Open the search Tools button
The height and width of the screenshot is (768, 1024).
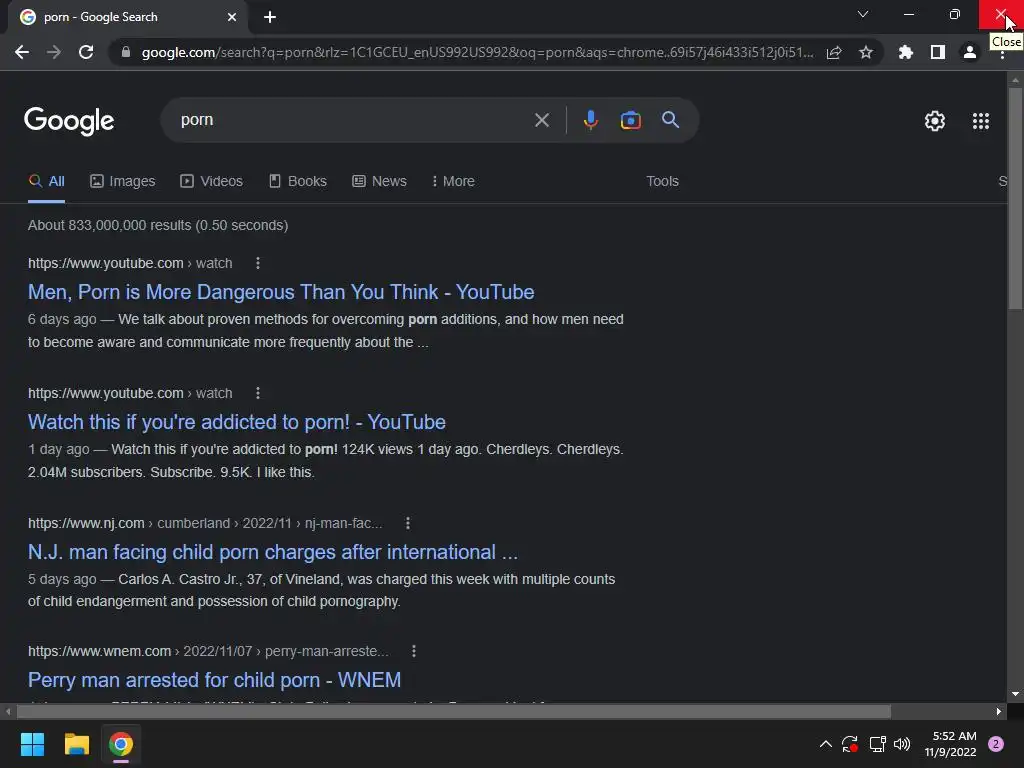pyautogui.click(x=662, y=181)
